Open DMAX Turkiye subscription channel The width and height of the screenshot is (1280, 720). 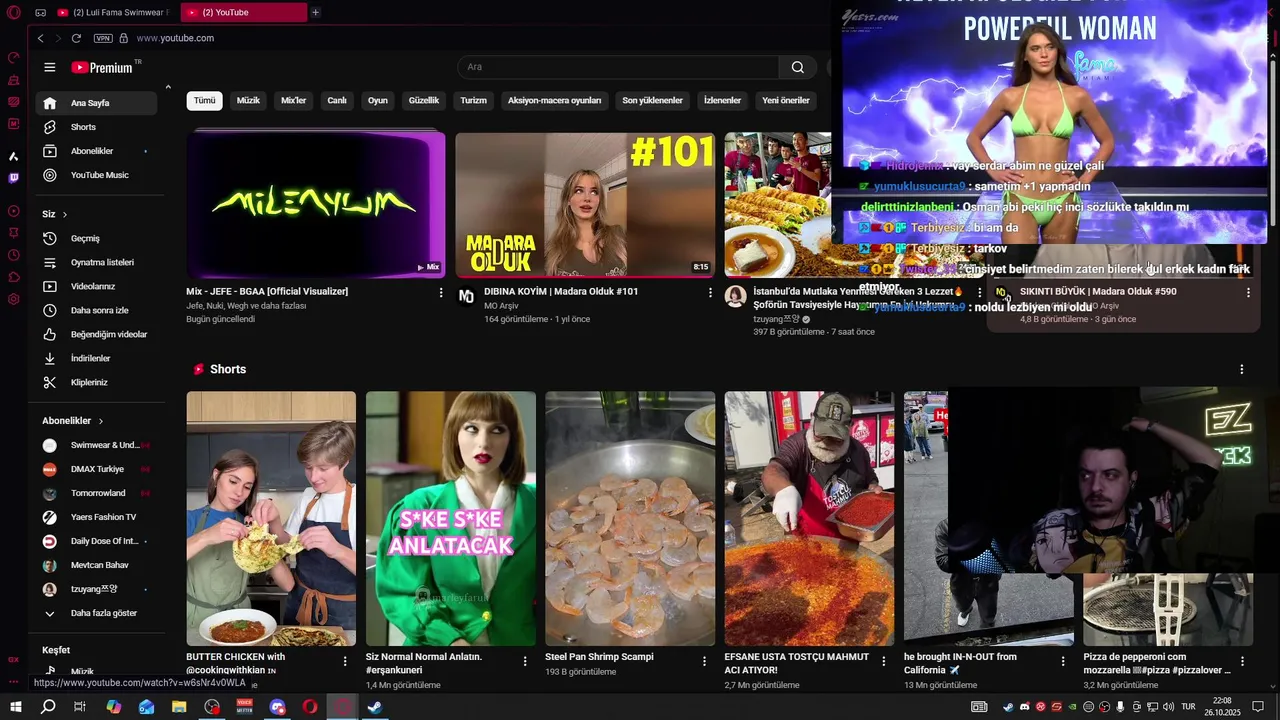tap(97, 469)
